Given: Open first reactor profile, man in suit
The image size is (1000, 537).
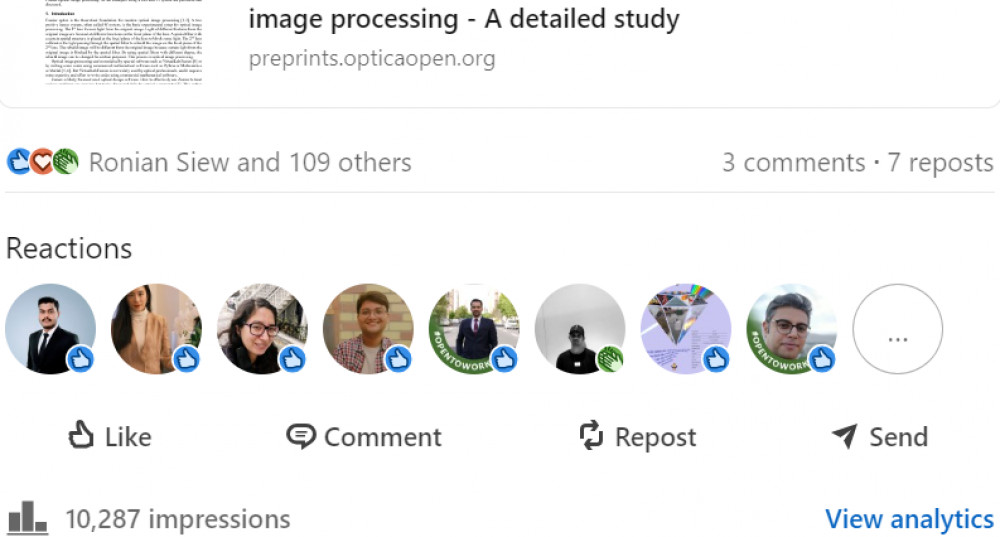Looking at the screenshot, I should coord(49,329).
